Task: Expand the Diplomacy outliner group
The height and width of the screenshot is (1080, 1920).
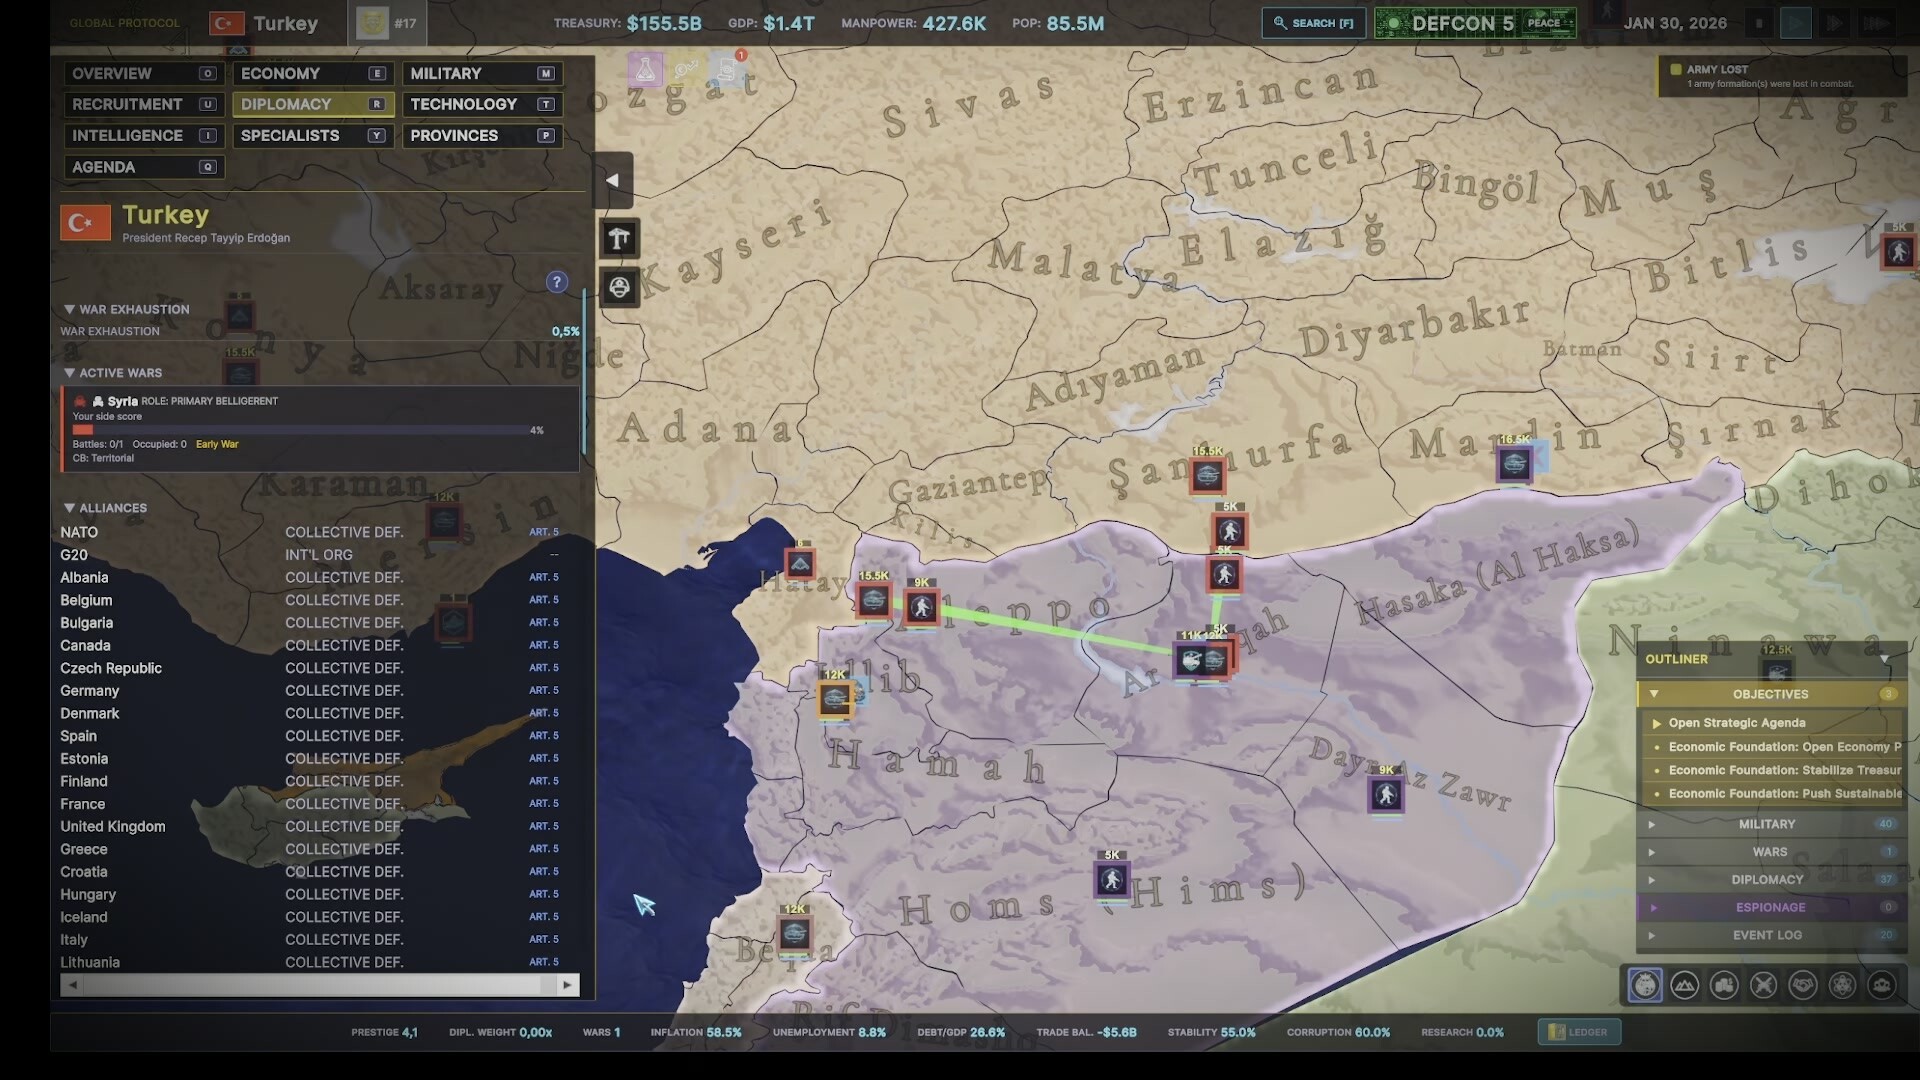Action: pos(1651,880)
